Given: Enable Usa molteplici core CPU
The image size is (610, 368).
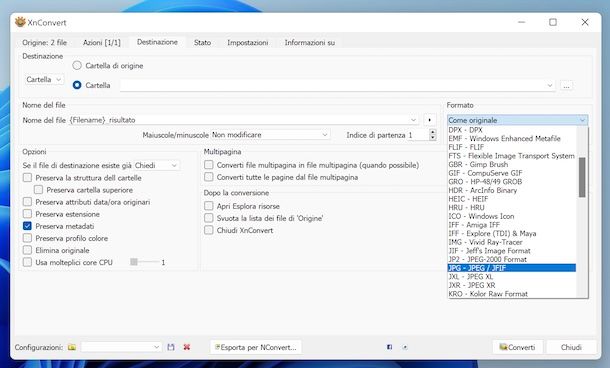Looking at the screenshot, I should pos(27,262).
